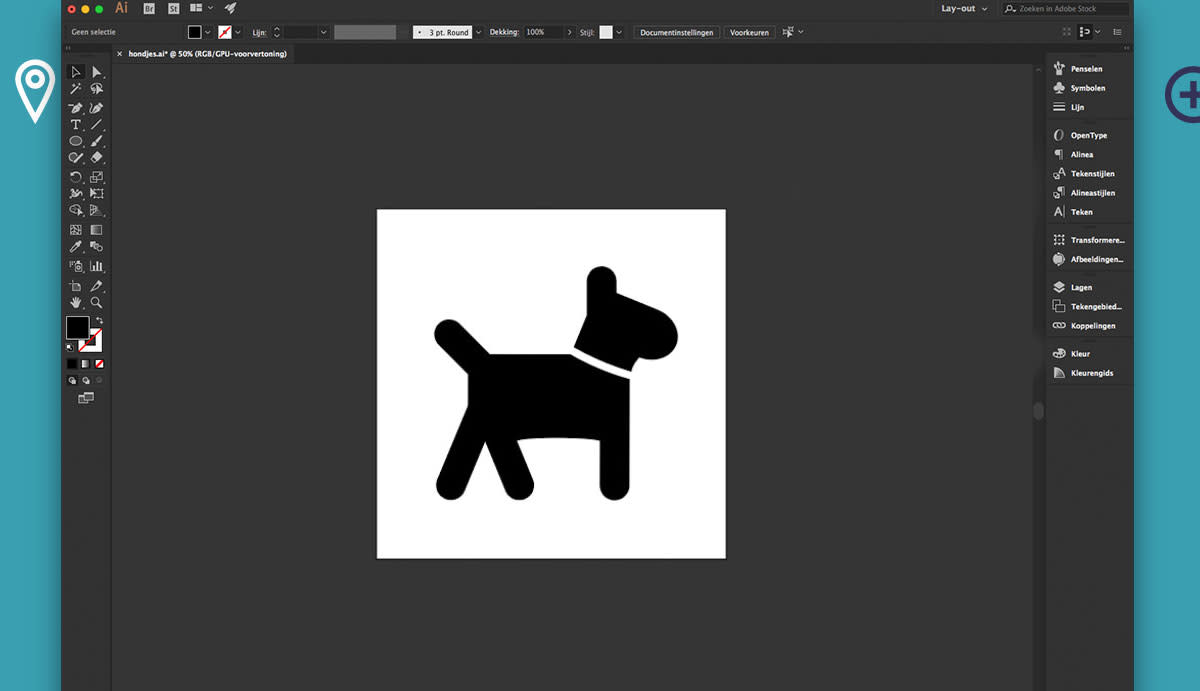
Task: Select the Artboard tool
Action: coord(76,286)
